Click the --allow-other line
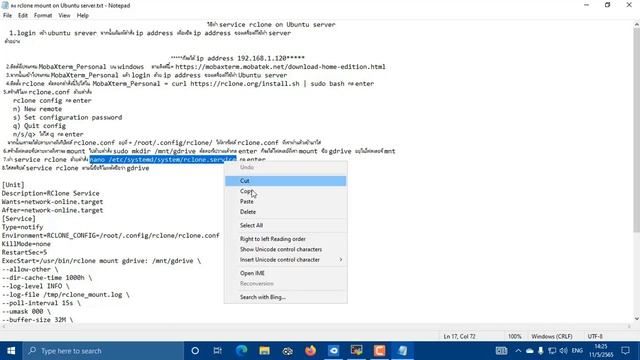This screenshot has width=640, height=360. click(30, 269)
